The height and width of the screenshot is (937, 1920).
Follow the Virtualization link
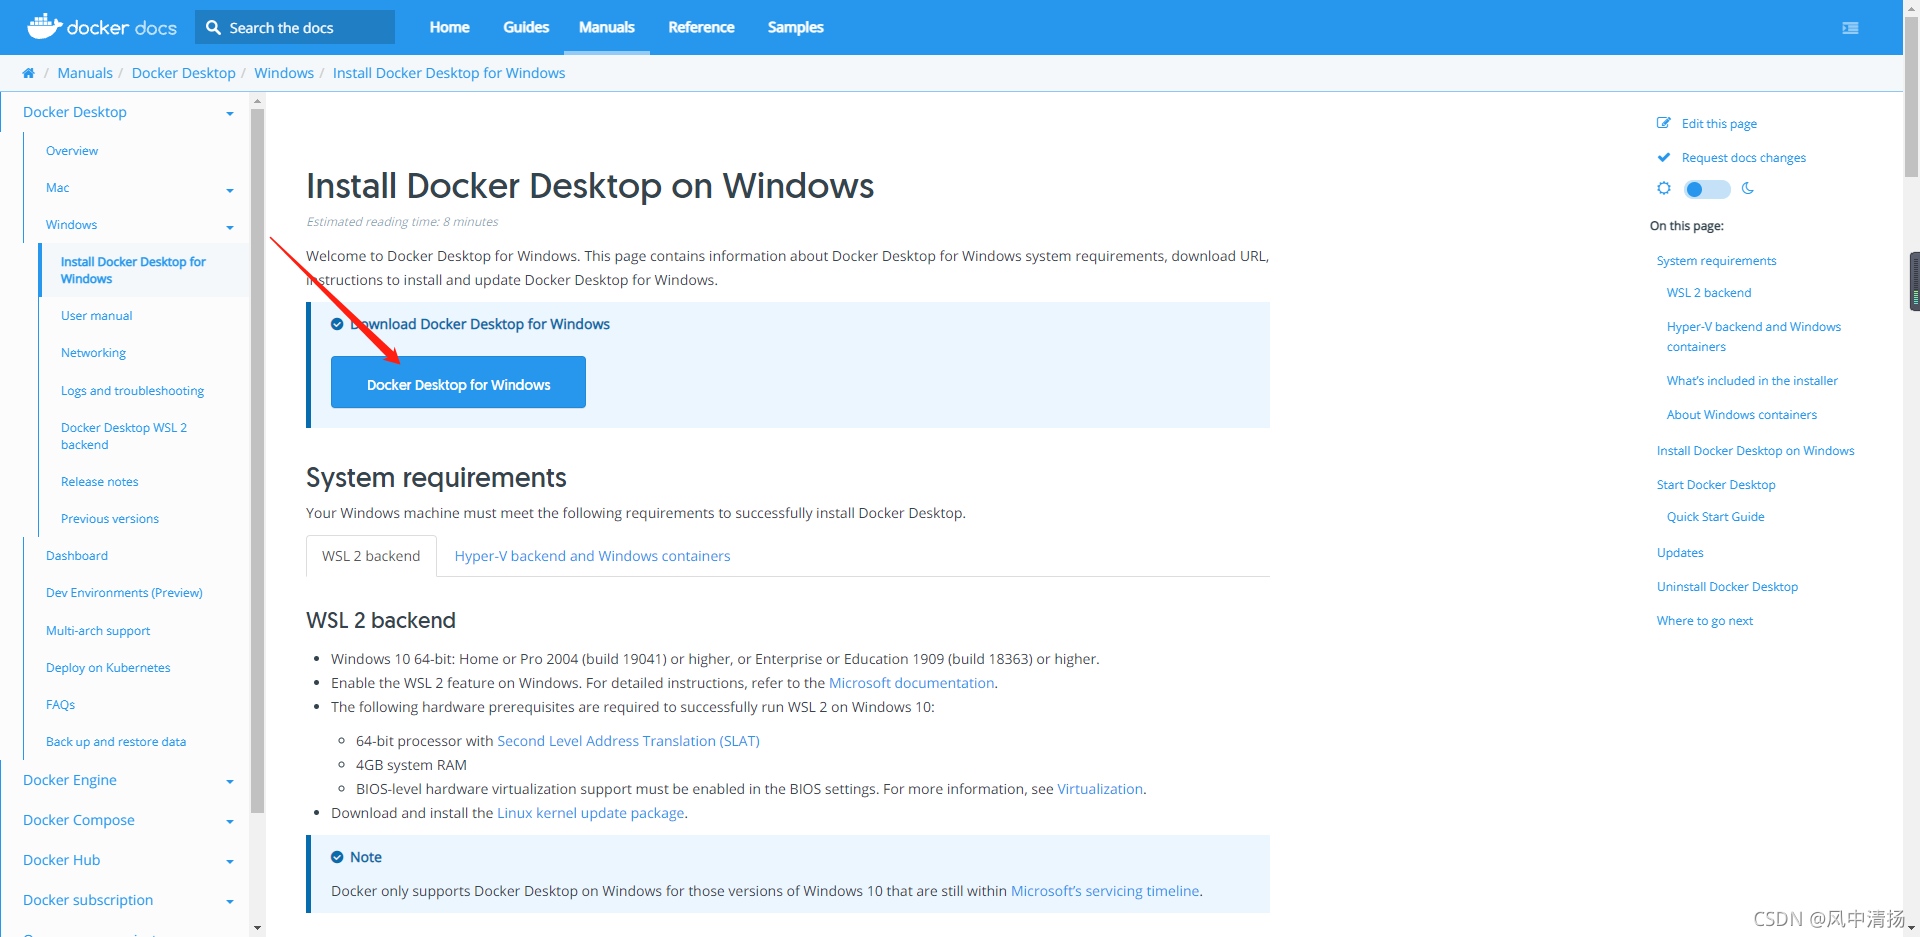[x=1100, y=789]
